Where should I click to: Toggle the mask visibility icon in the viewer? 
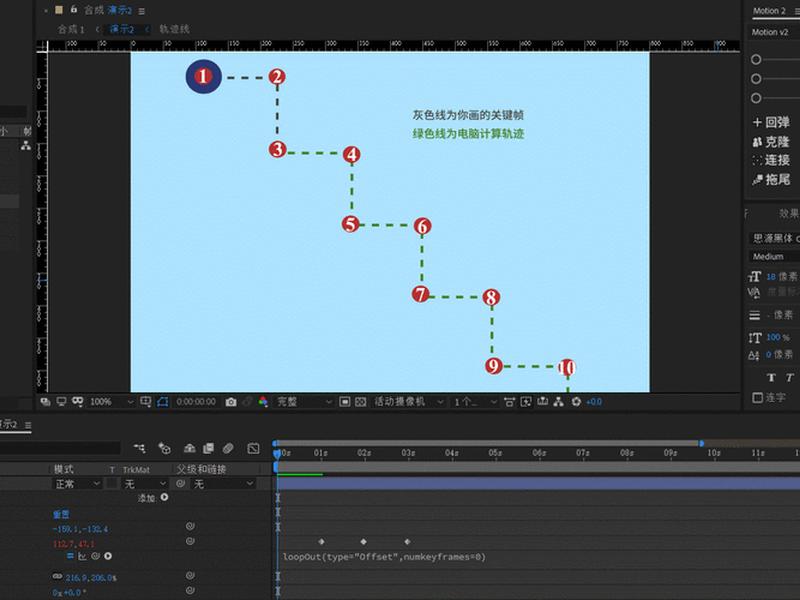[x=162, y=402]
